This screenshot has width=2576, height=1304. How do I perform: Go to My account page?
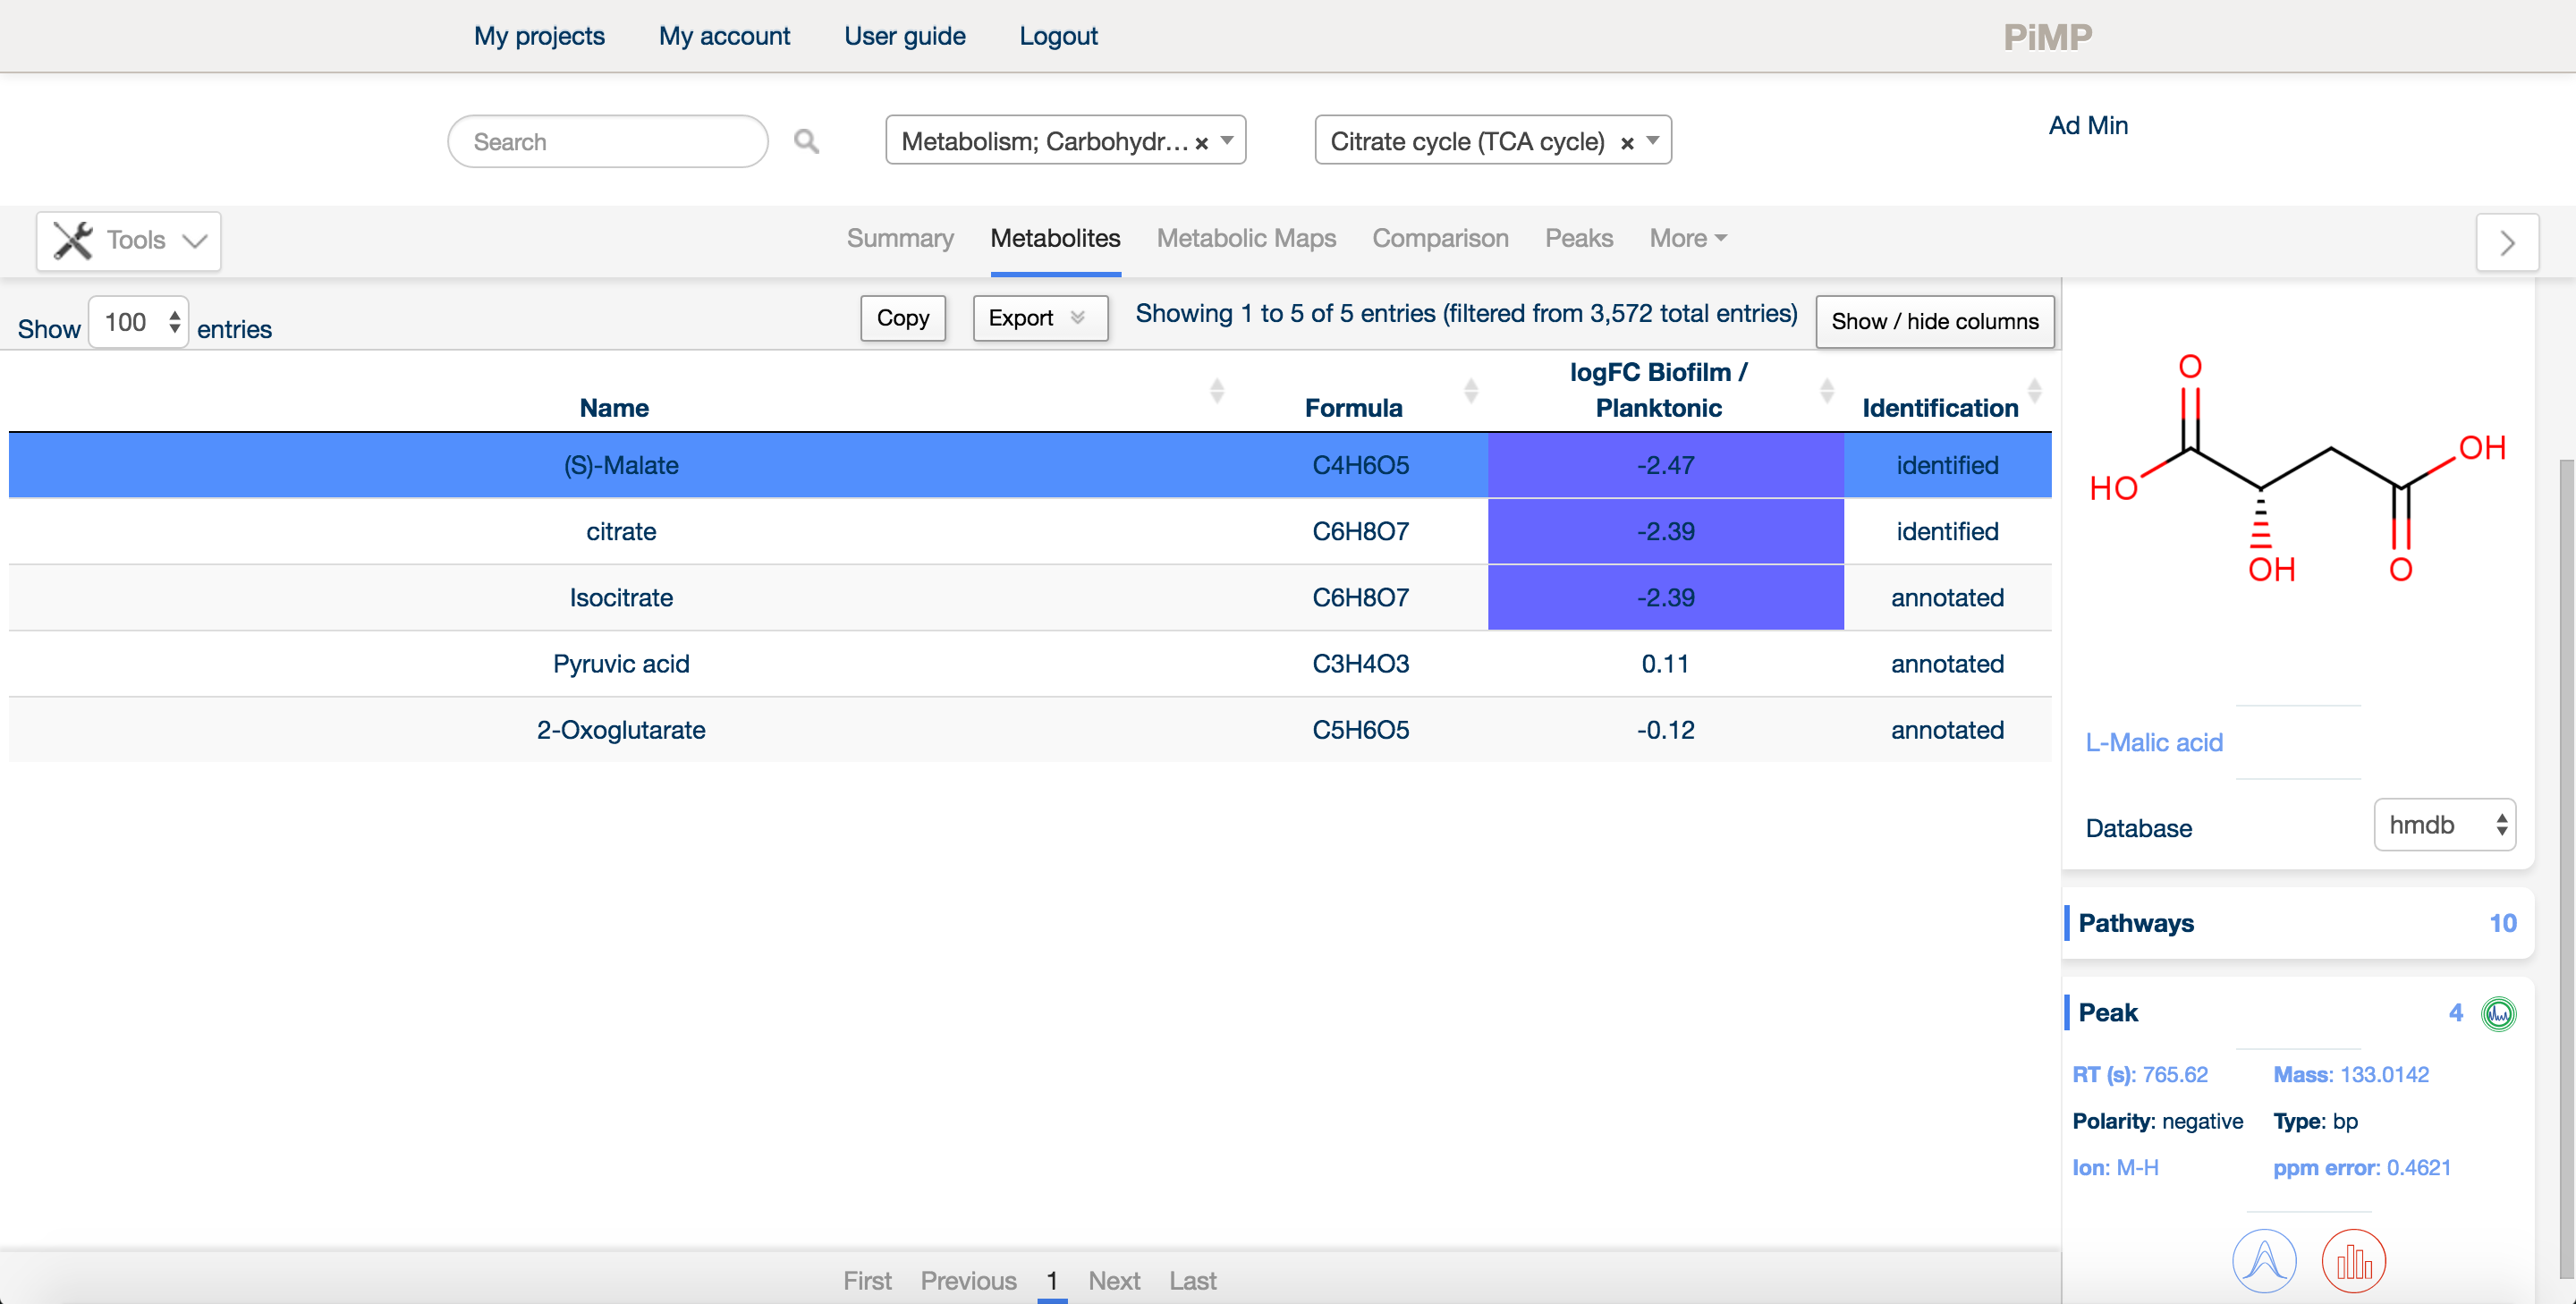click(x=724, y=36)
